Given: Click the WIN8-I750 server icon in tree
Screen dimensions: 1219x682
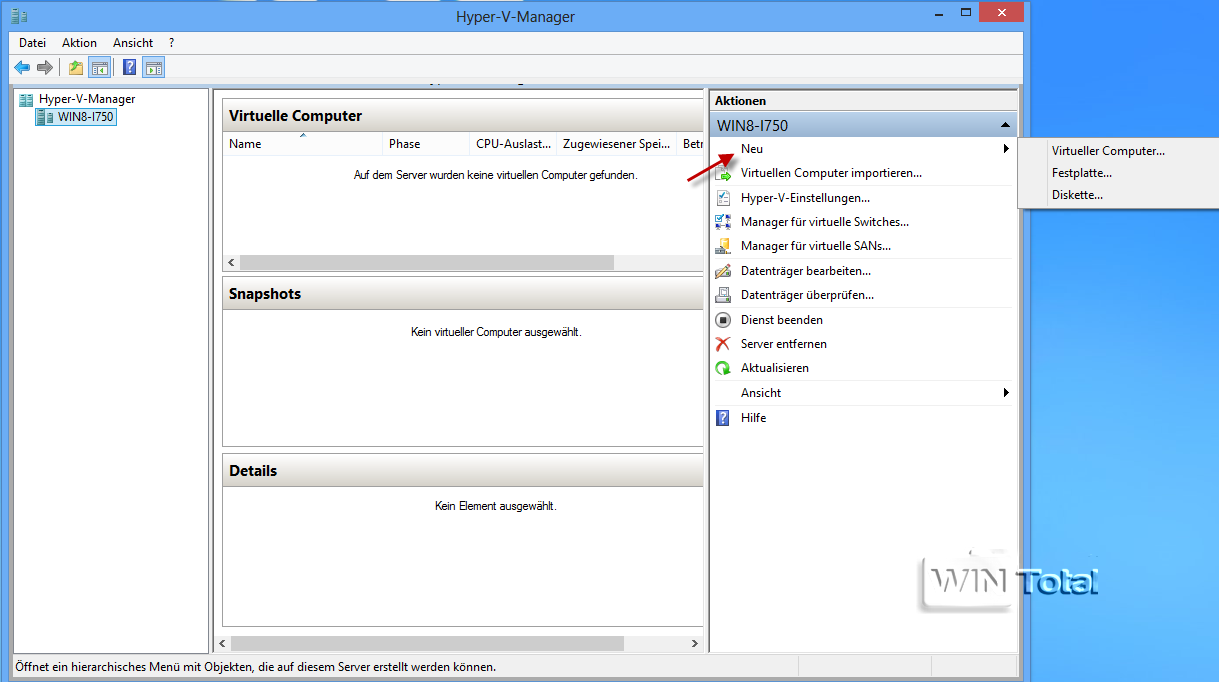Looking at the screenshot, I should click(45, 117).
